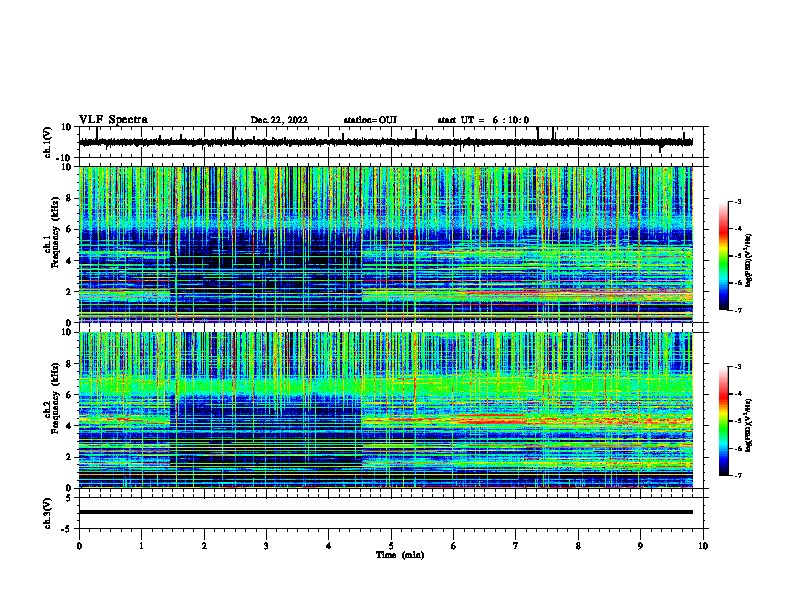The height and width of the screenshot is (612, 792).
Task: Click the ch.2 spectrogram color bar
Action: pos(724,421)
